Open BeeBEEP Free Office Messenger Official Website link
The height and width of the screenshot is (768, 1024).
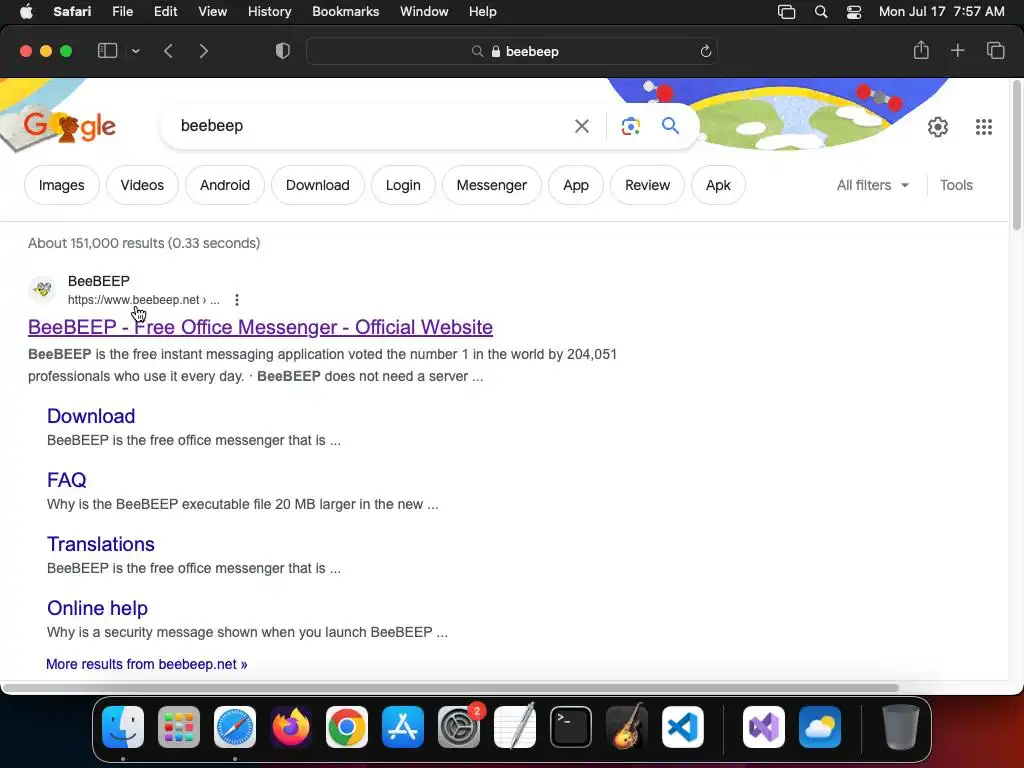[260, 327]
